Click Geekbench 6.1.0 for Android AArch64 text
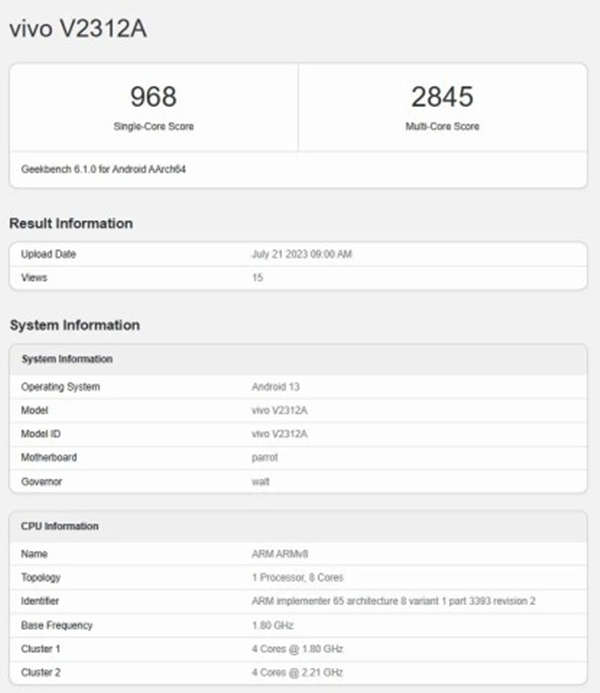This screenshot has height=693, width=600. click(103, 169)
